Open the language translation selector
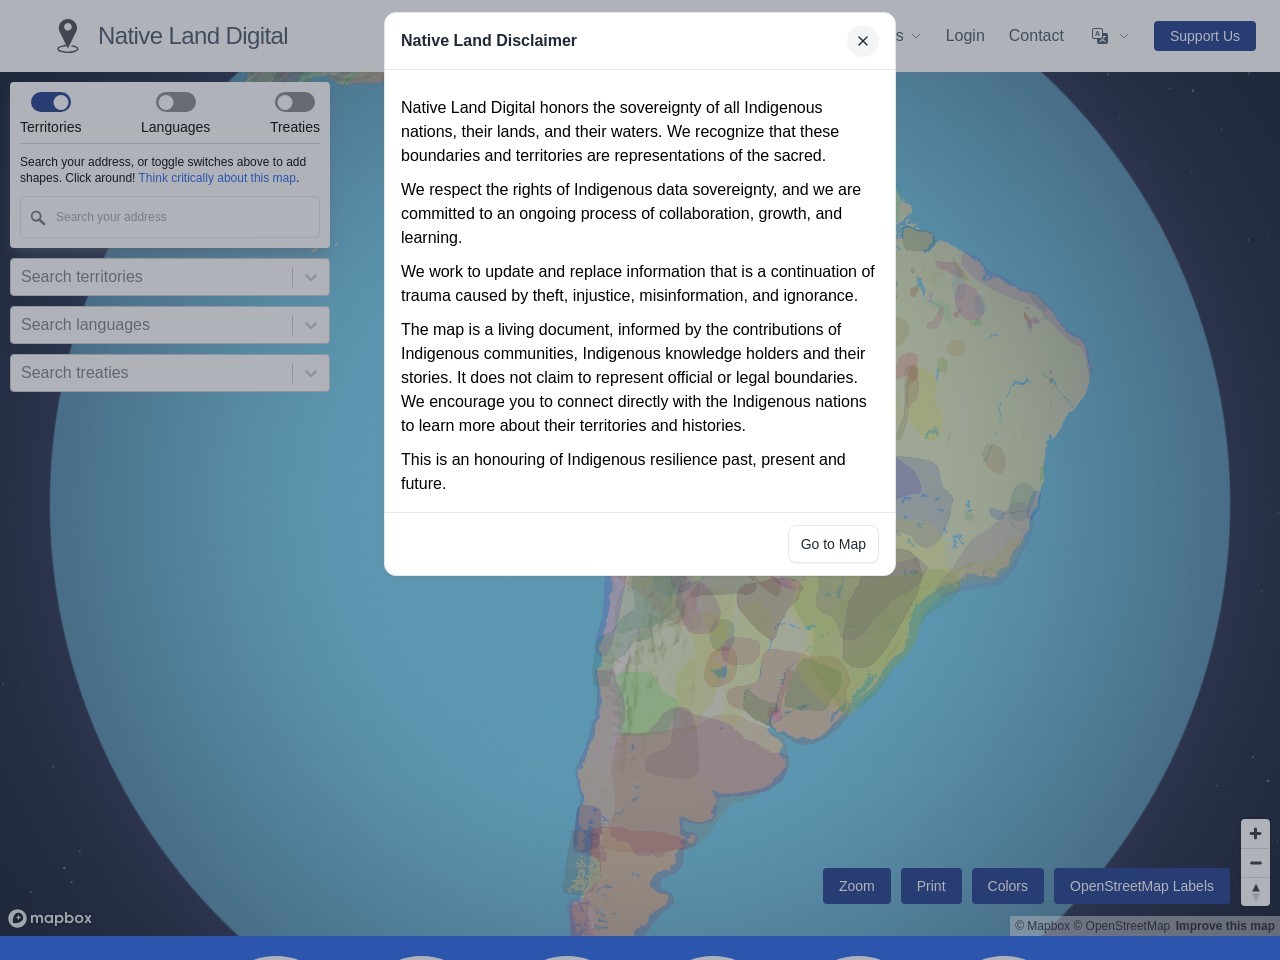 tap(1100, 36)
